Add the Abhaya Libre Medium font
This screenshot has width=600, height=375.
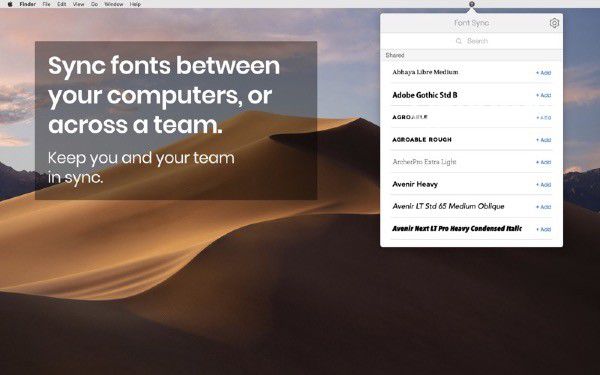(543, 73)
